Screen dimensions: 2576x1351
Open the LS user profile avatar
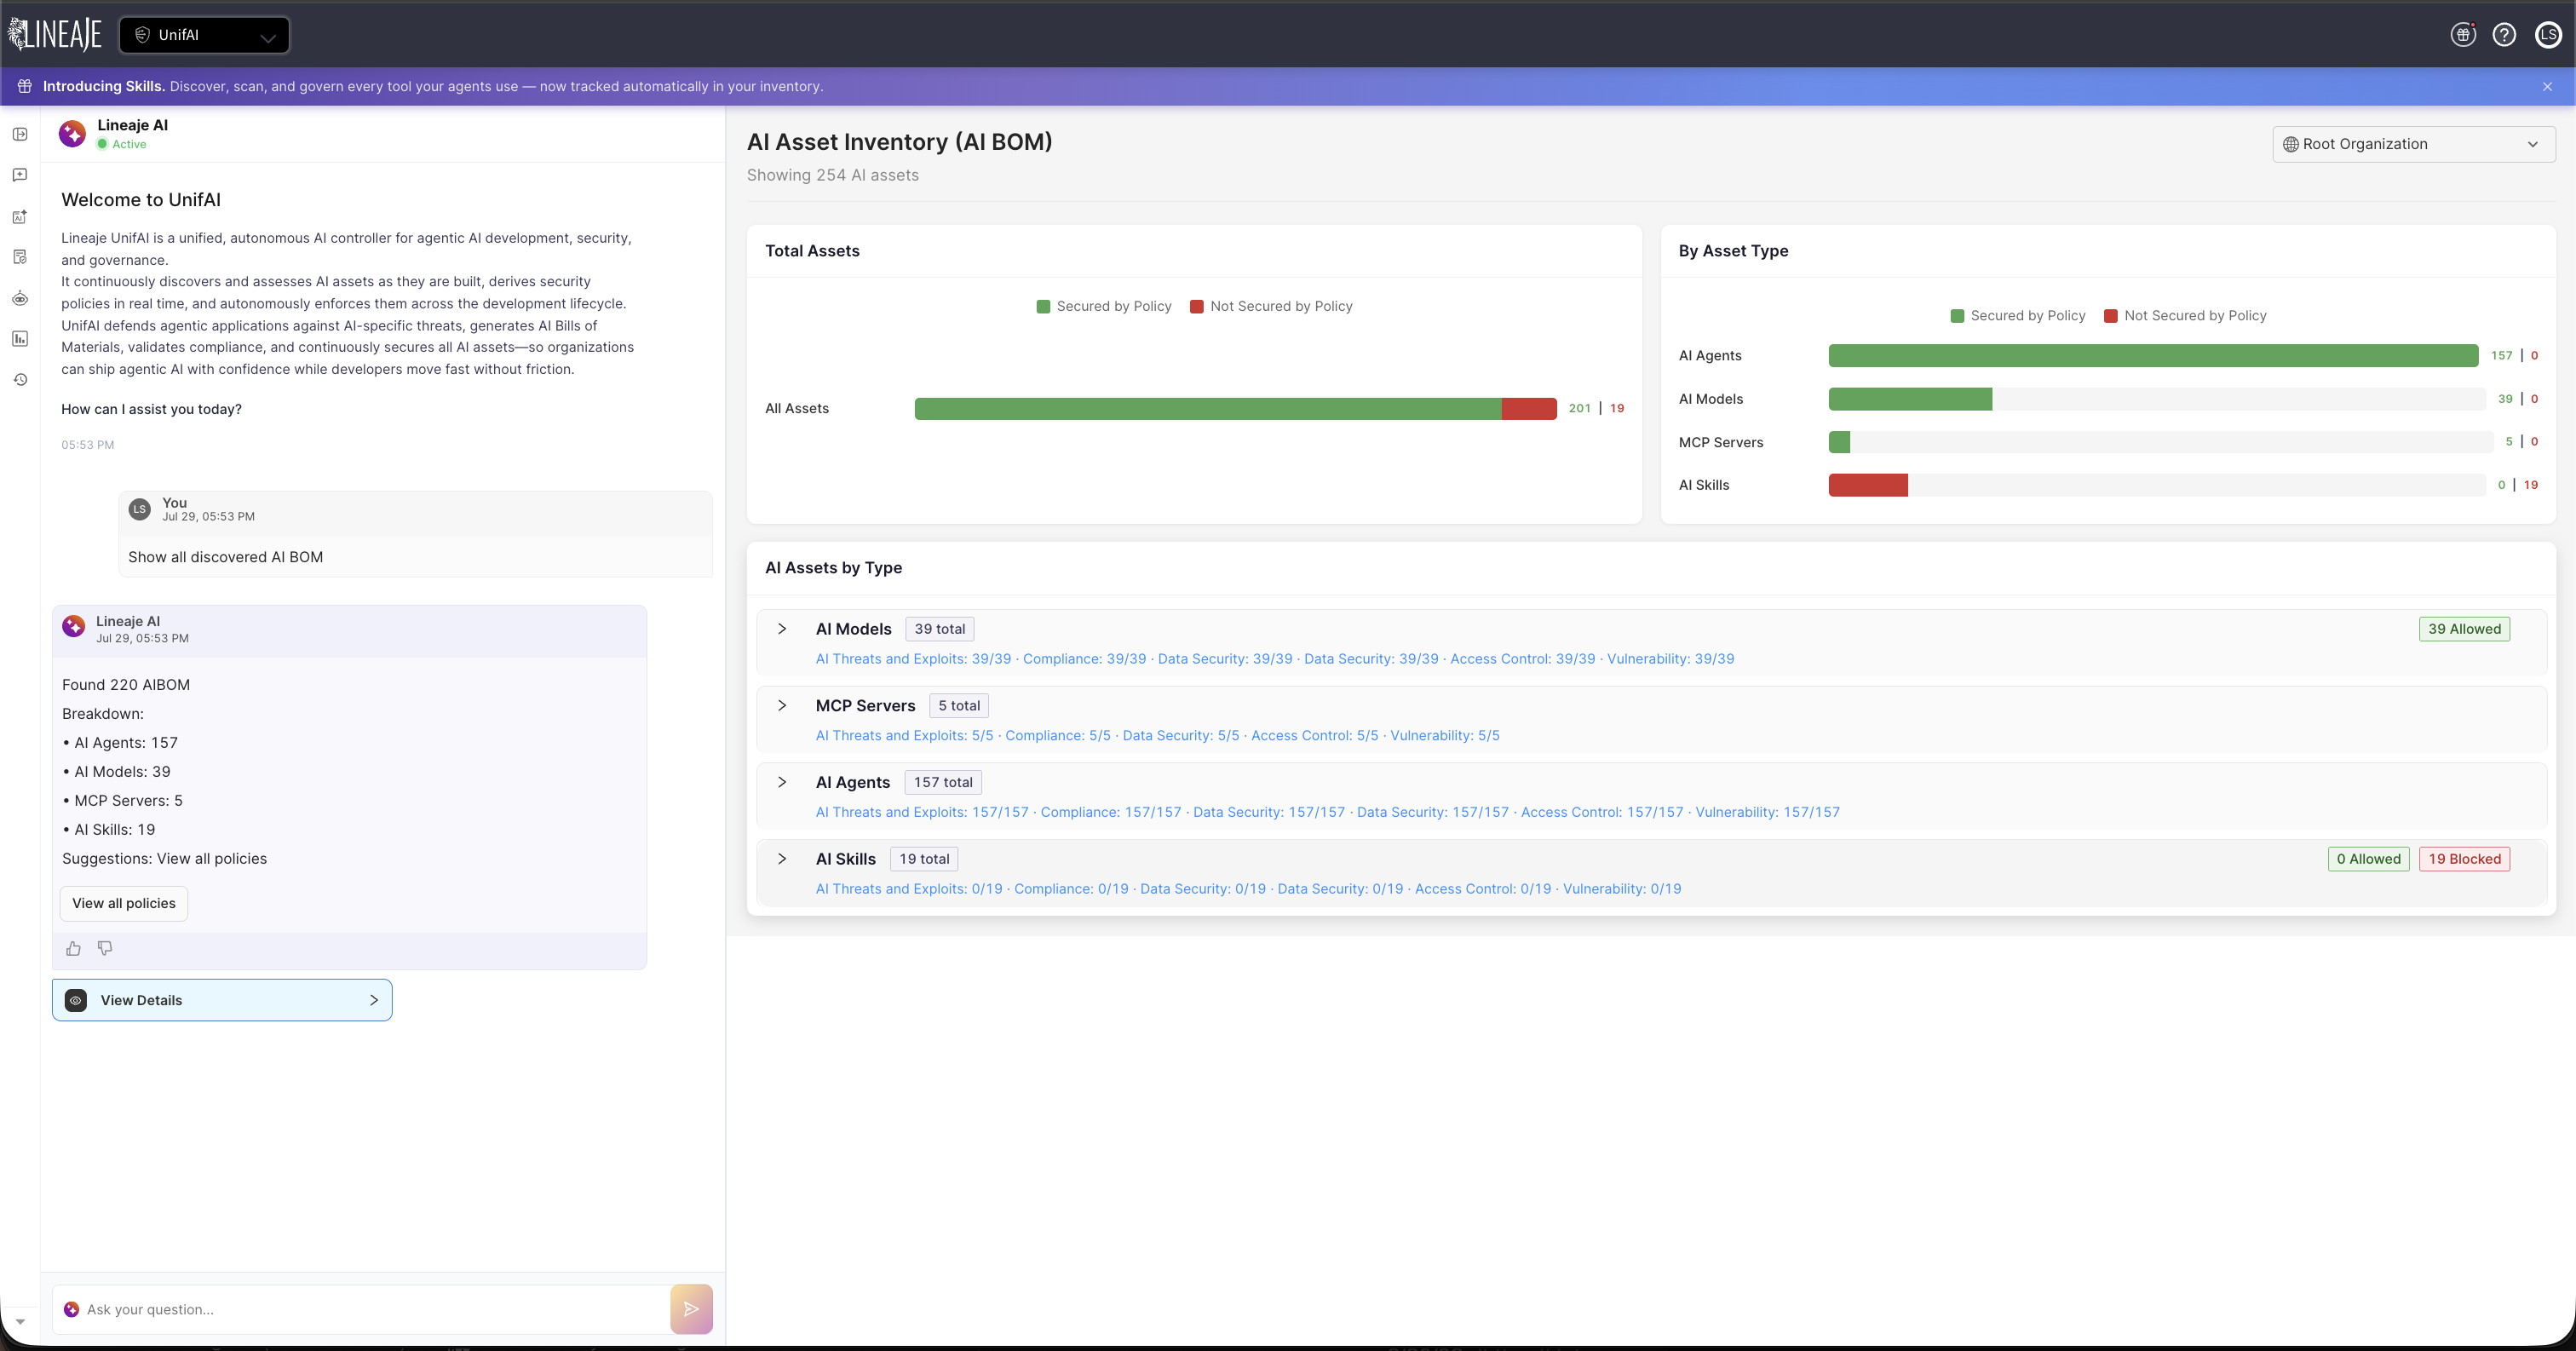pyautogui.click(x=2548, y=35)
